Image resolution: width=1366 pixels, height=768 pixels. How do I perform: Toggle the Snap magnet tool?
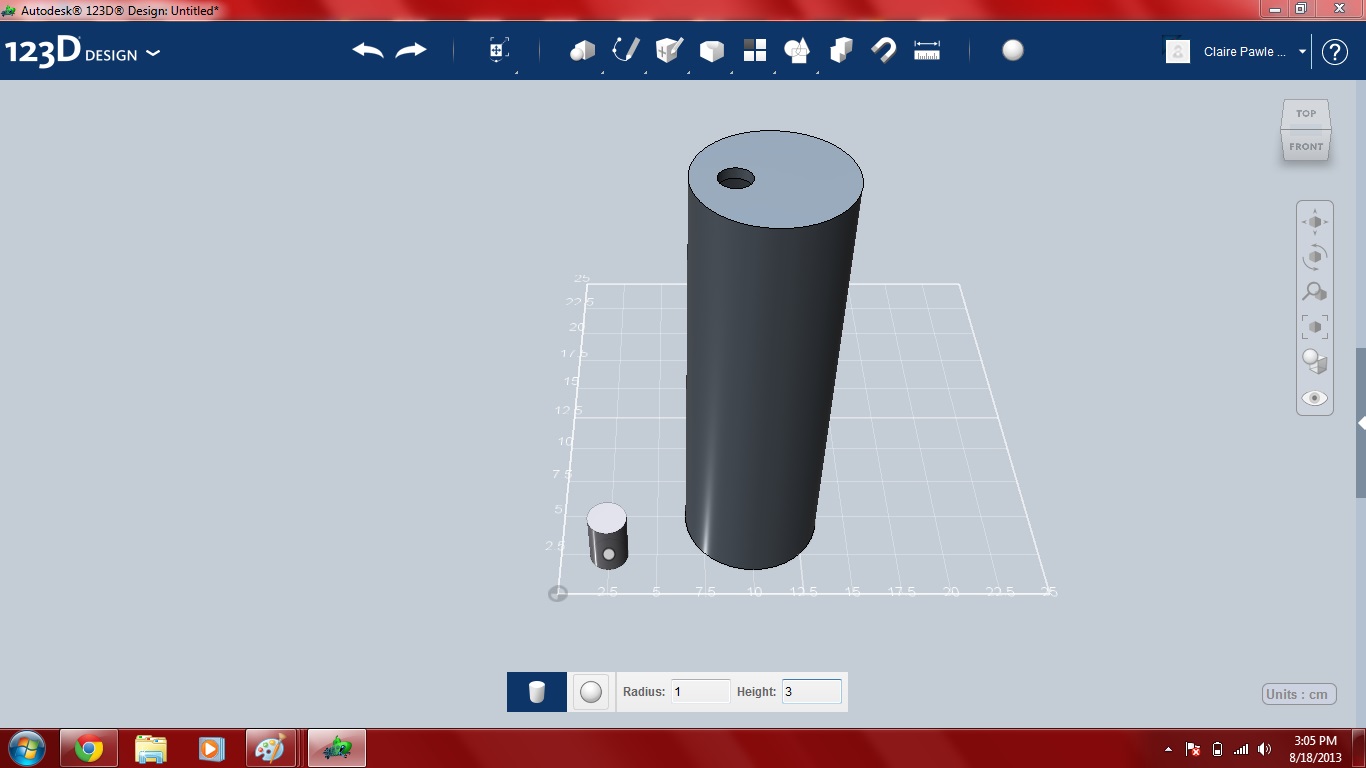[x=884, y=50]
